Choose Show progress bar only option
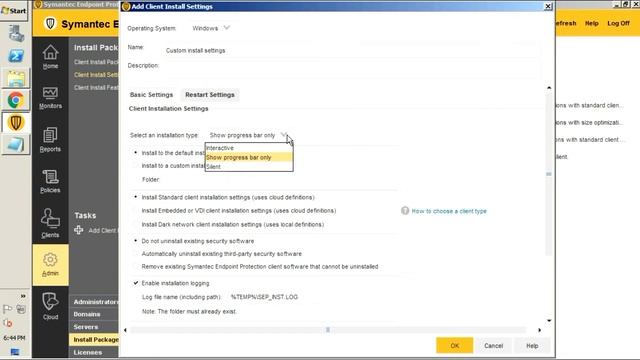Image resolution: width=640 pixels, height=360 pixels. click(249, 157)
